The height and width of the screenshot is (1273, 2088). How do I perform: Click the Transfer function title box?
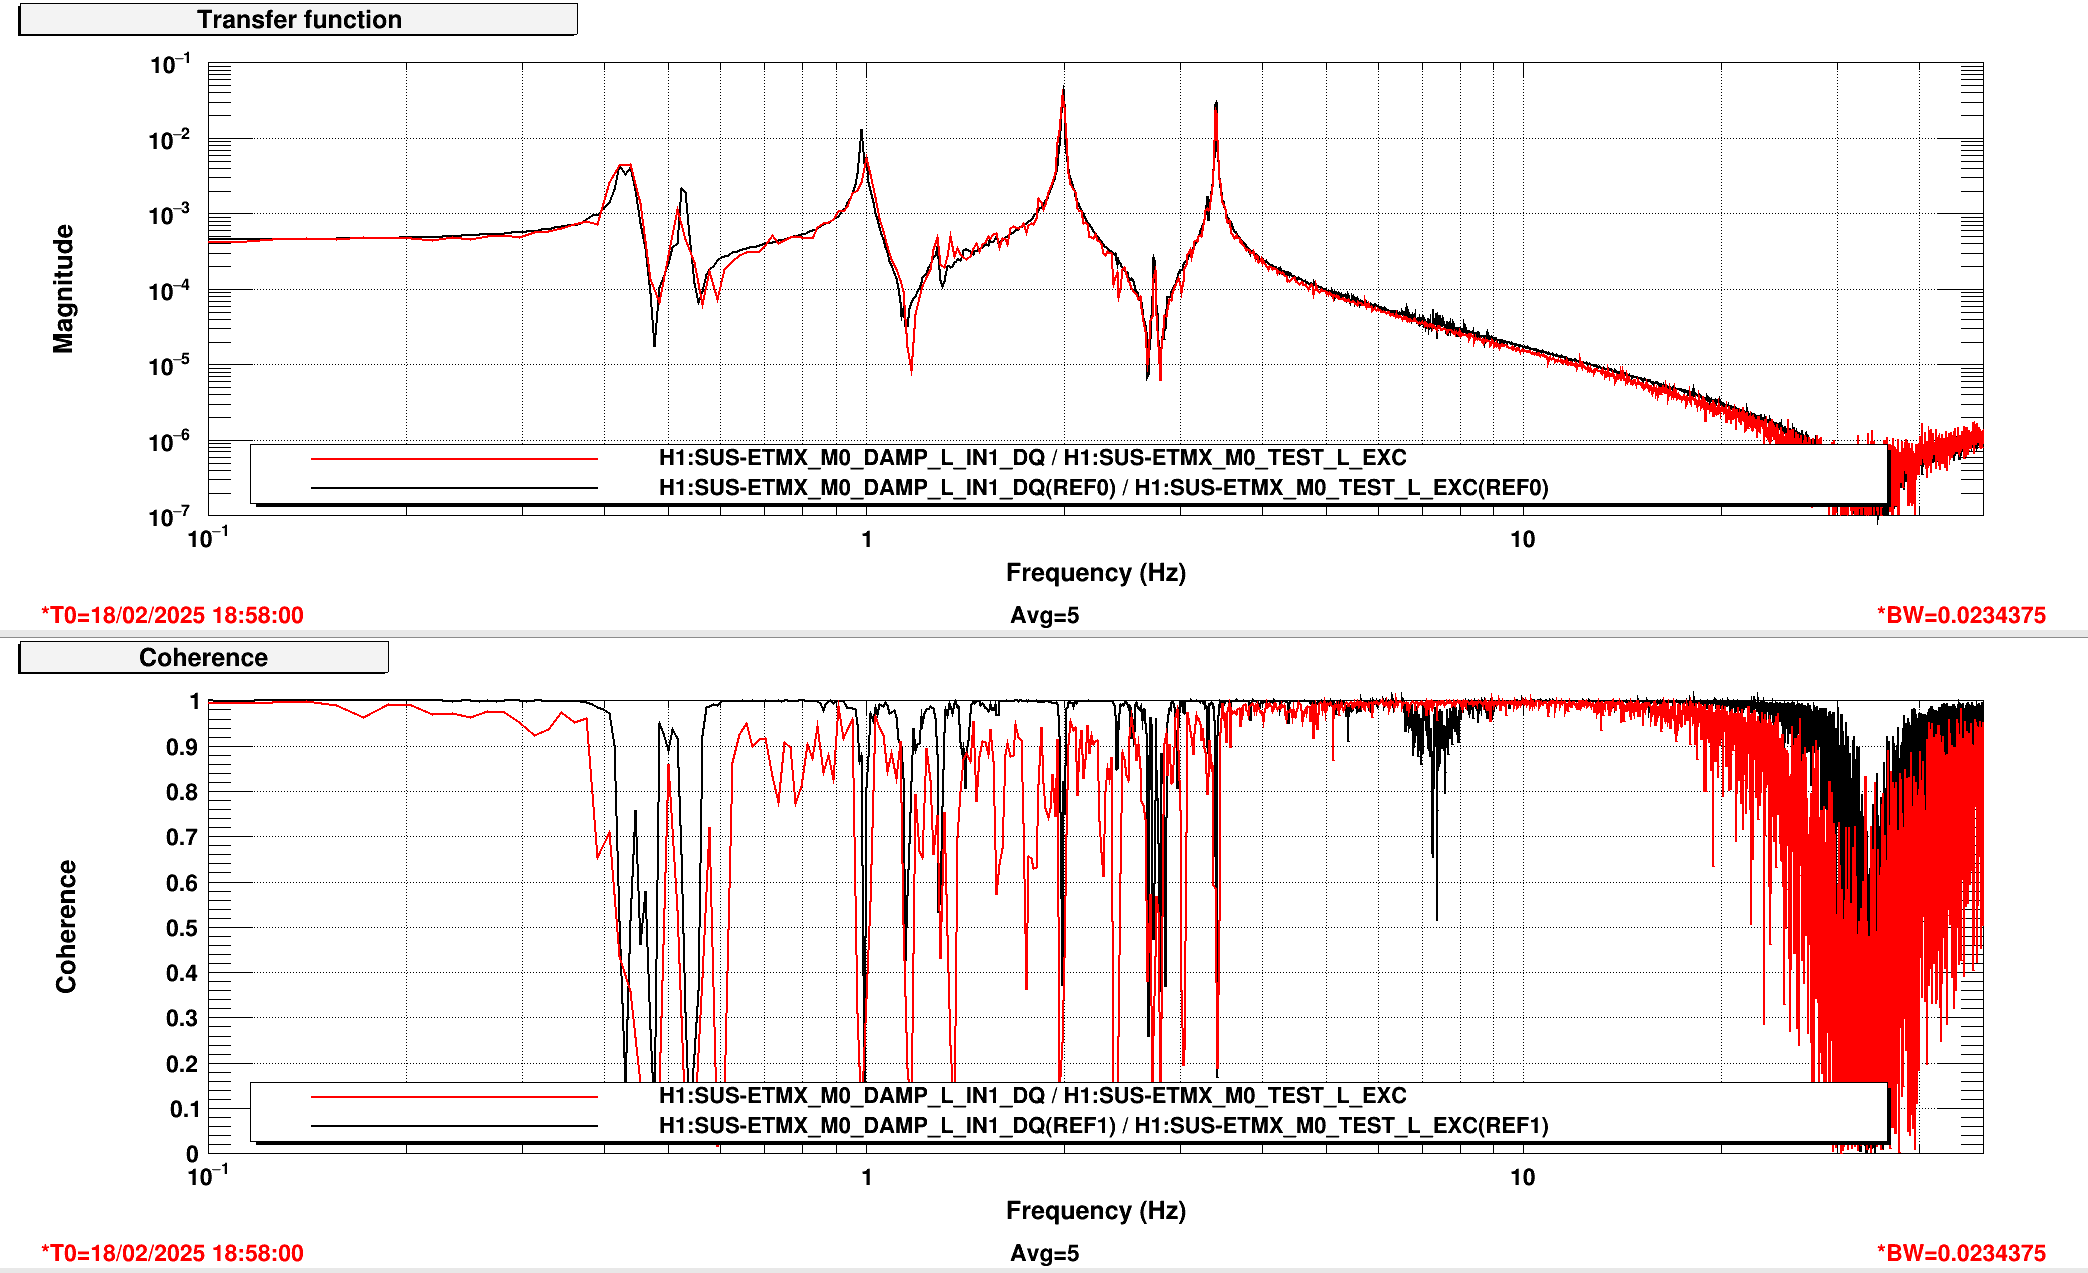(x=298, y=20)
